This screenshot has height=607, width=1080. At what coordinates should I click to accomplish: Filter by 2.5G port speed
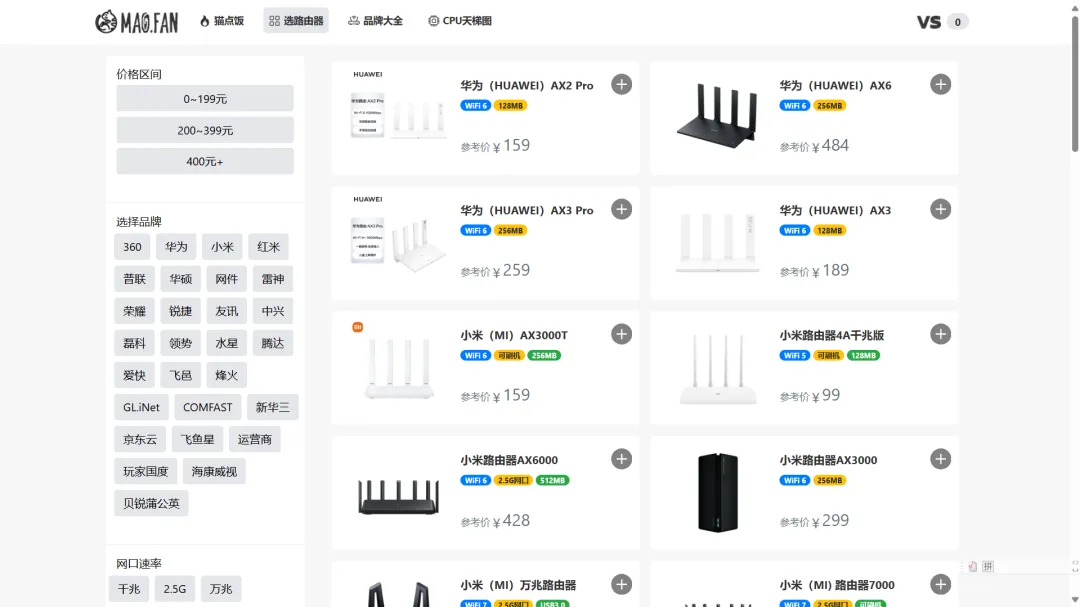(174, 589)
